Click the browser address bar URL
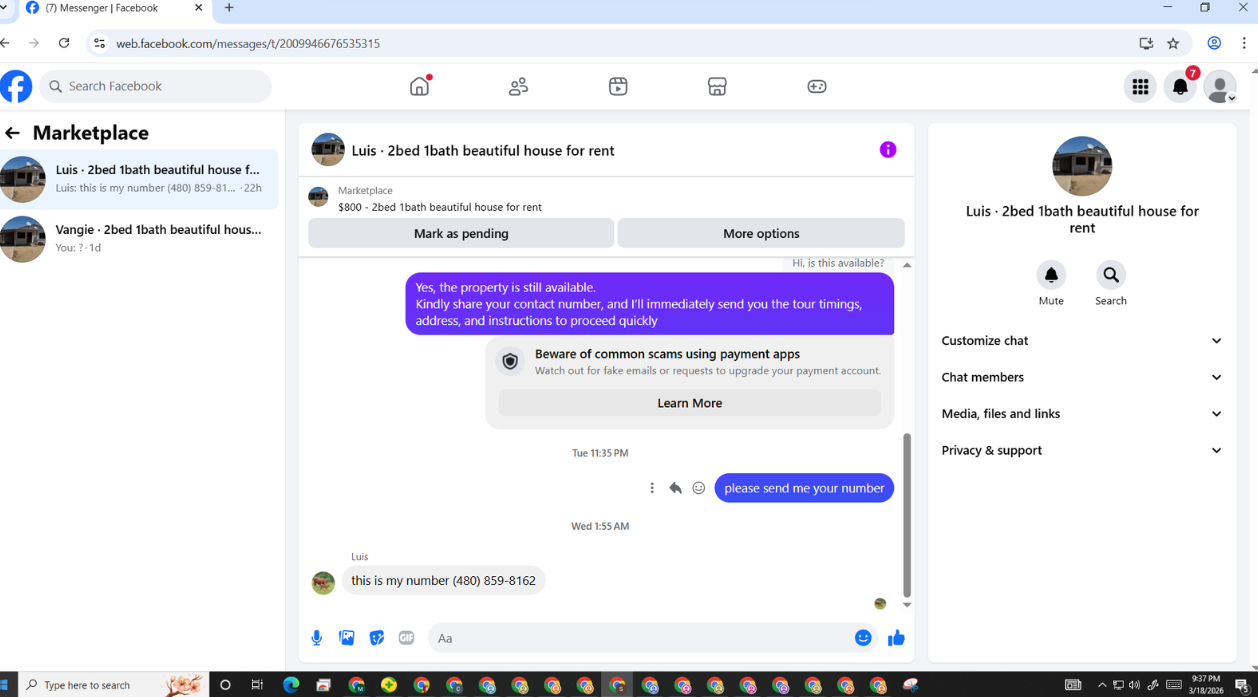 (x=248, y=43)
